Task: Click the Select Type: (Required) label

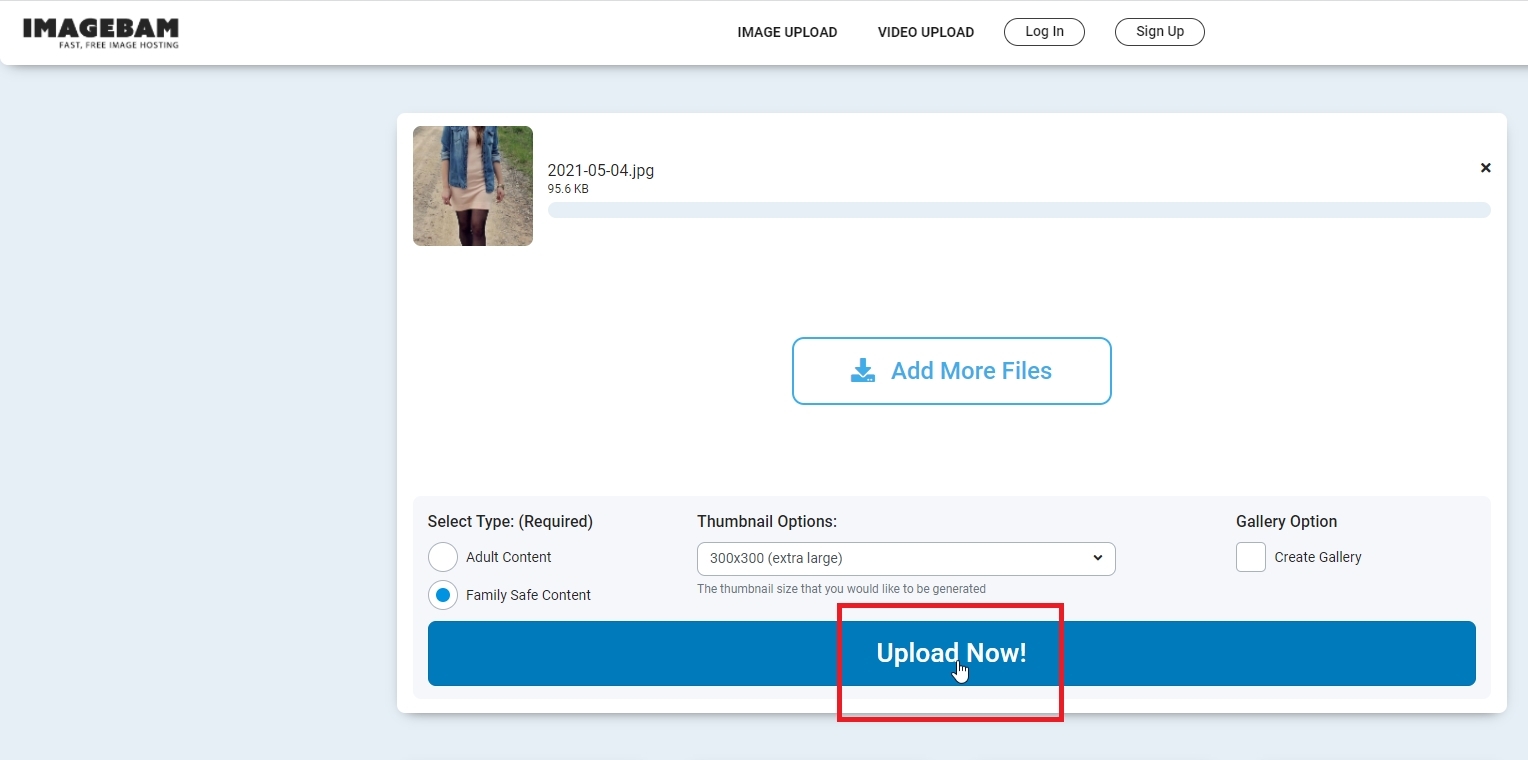Action: click(510, 521)
